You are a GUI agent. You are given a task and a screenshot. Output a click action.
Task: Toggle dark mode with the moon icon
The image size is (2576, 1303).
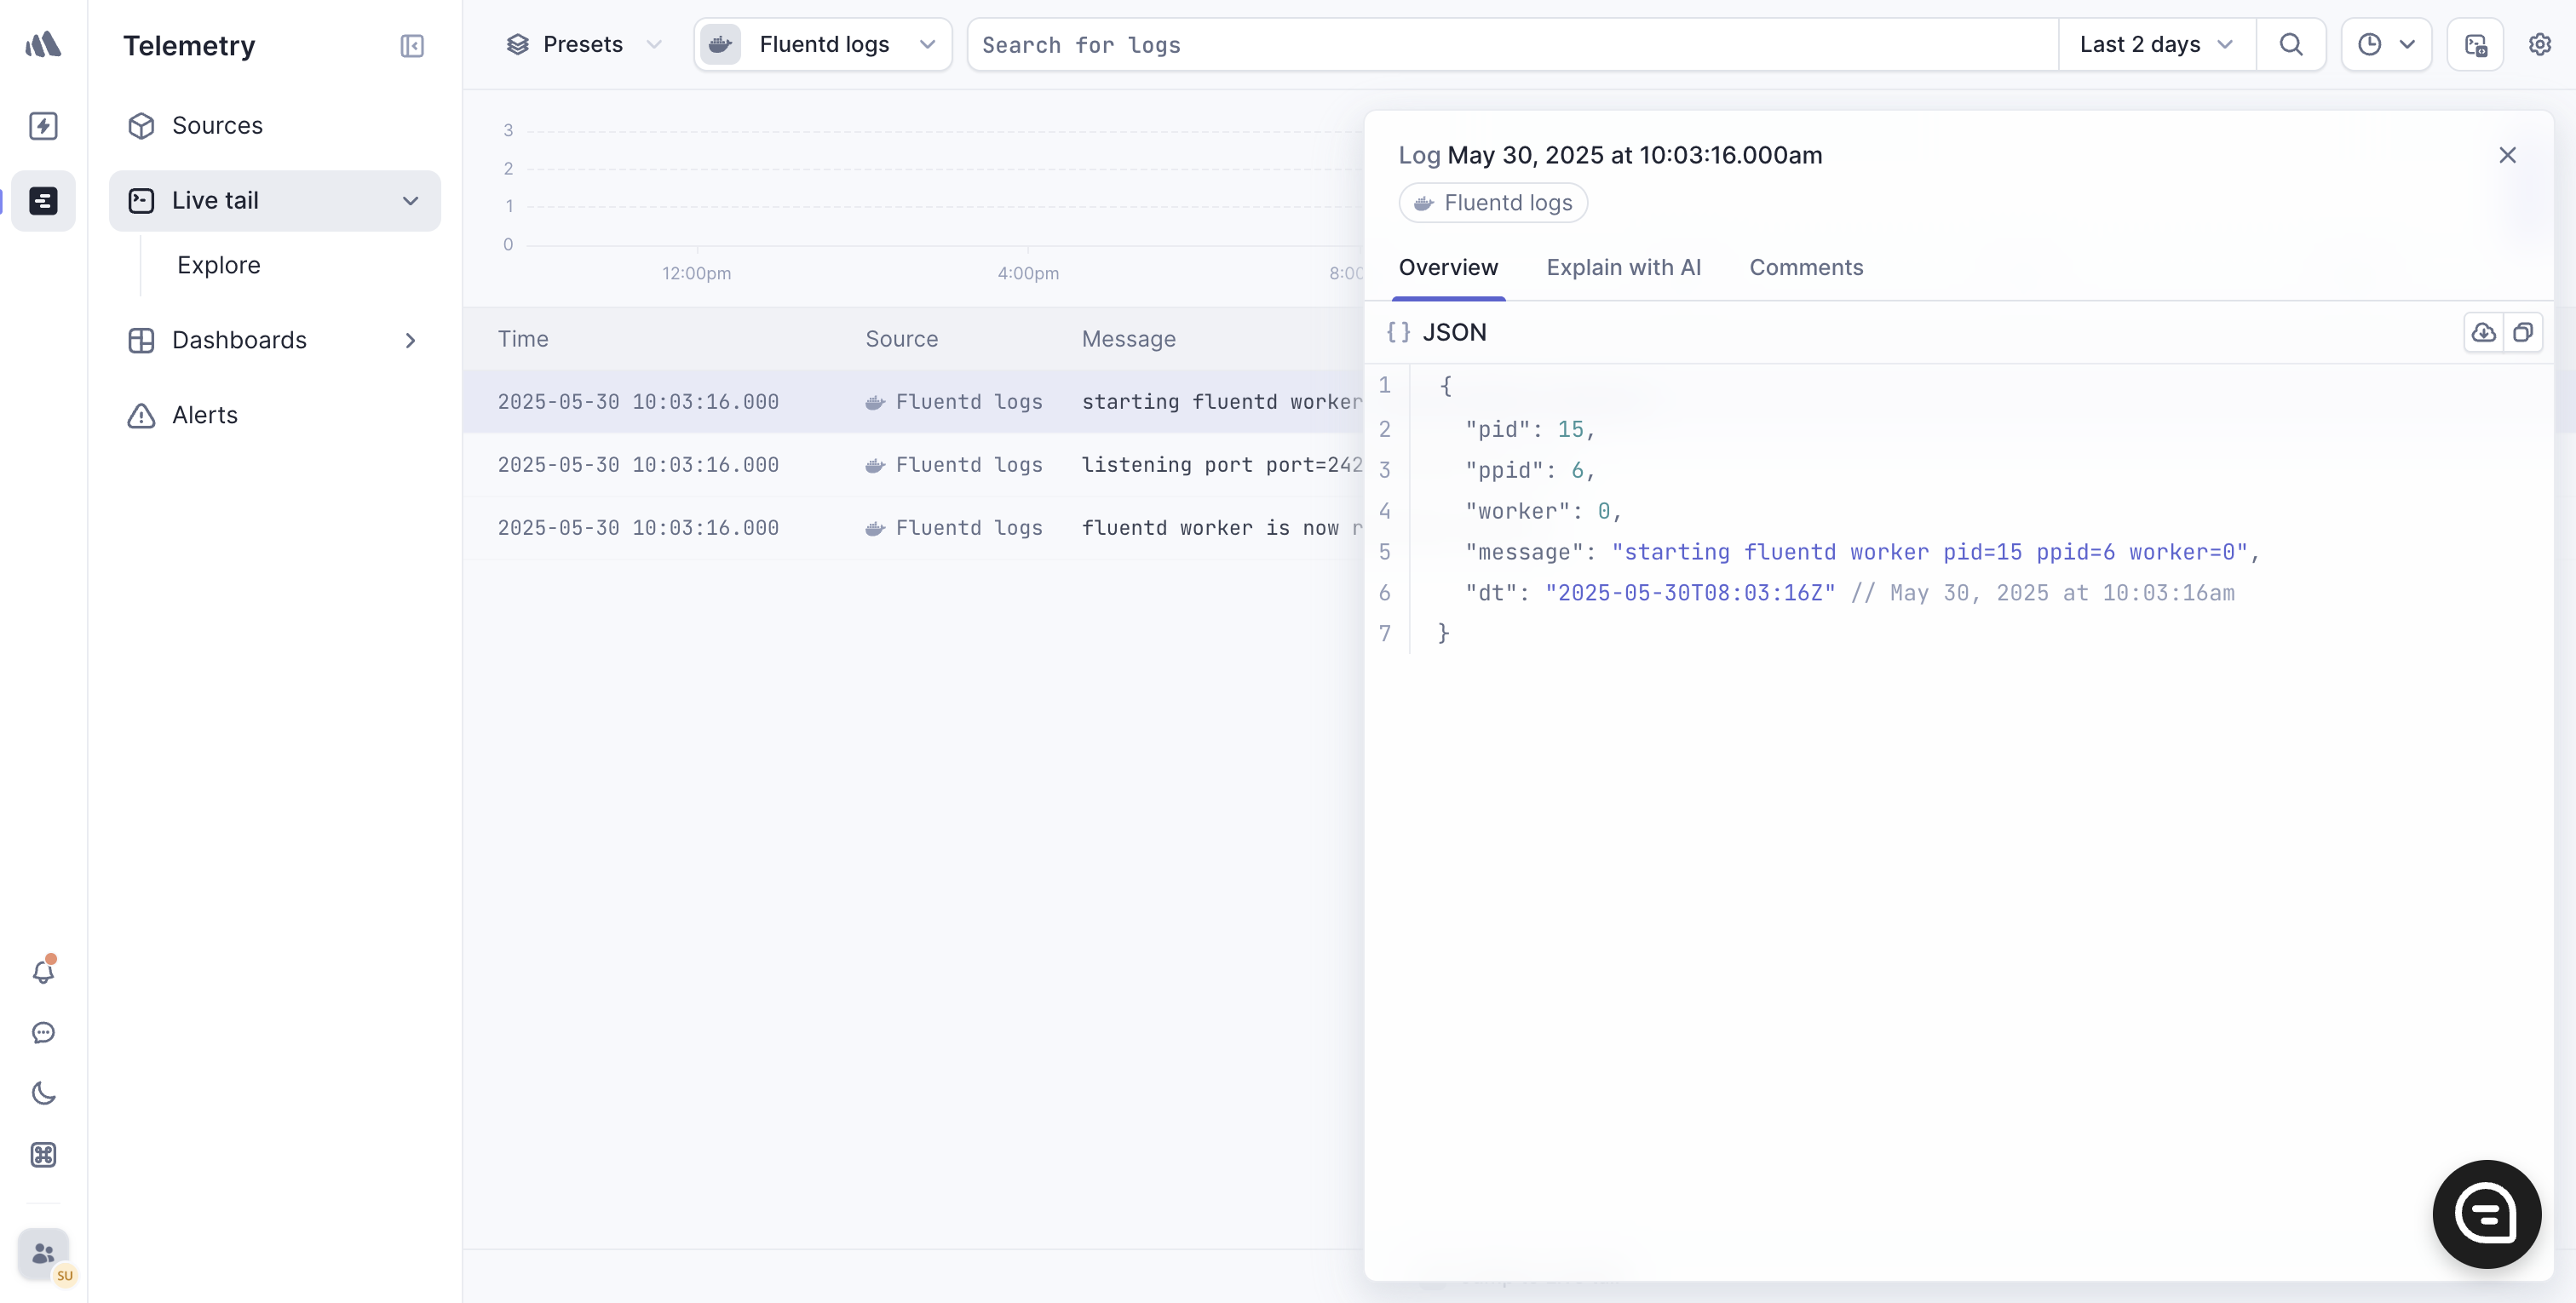pyautogui.click(x=43, y=1093)
